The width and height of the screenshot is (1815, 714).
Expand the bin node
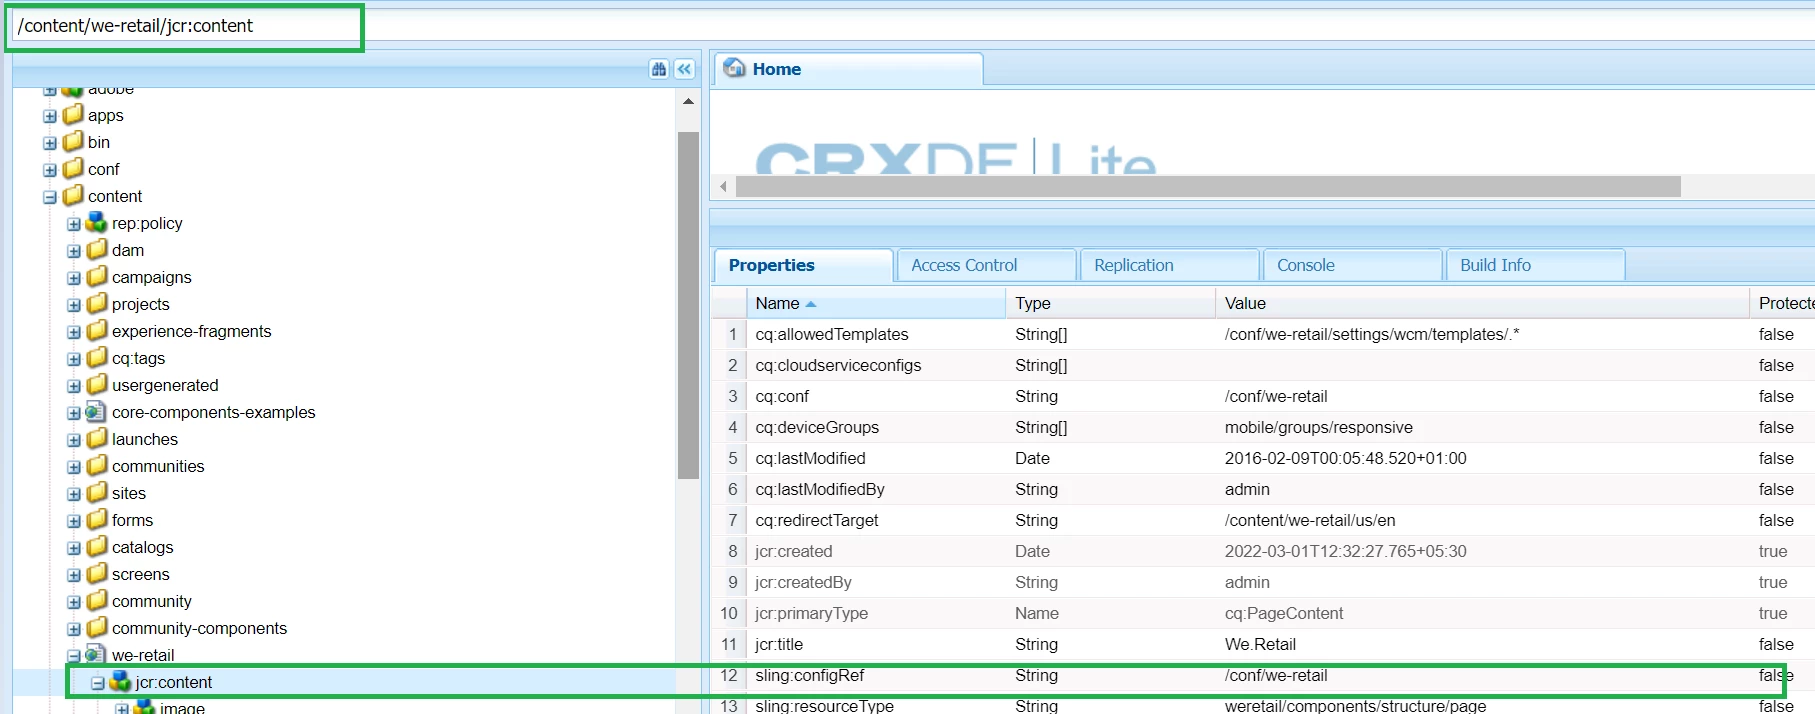pyautogui.click(x=50, y=143)
